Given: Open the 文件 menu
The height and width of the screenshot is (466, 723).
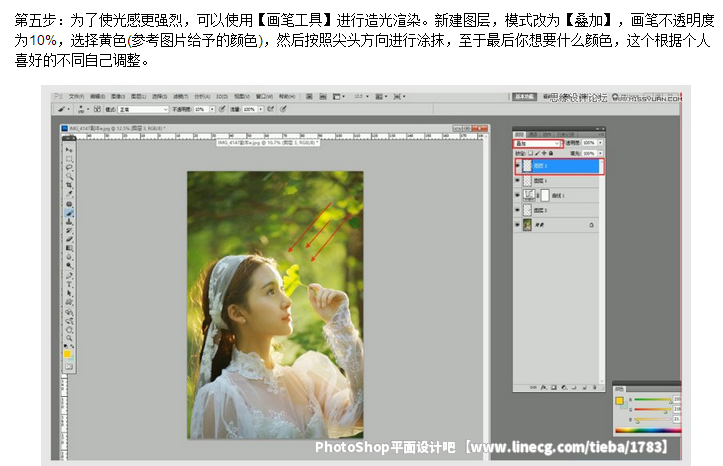Looking at the screenshot, I should [x=77, y=97].
